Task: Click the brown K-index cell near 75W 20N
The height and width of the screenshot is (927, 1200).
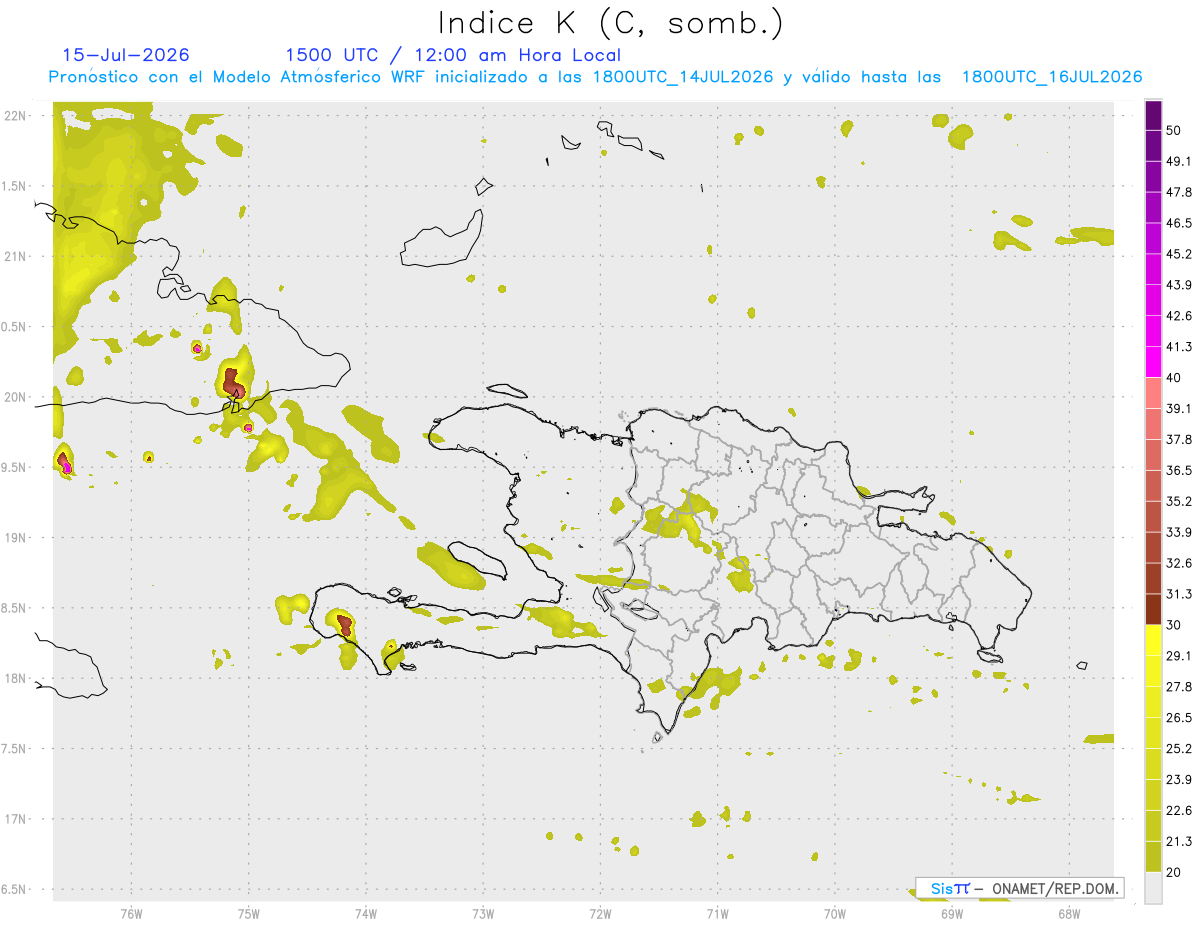Action: coord(234,382)
